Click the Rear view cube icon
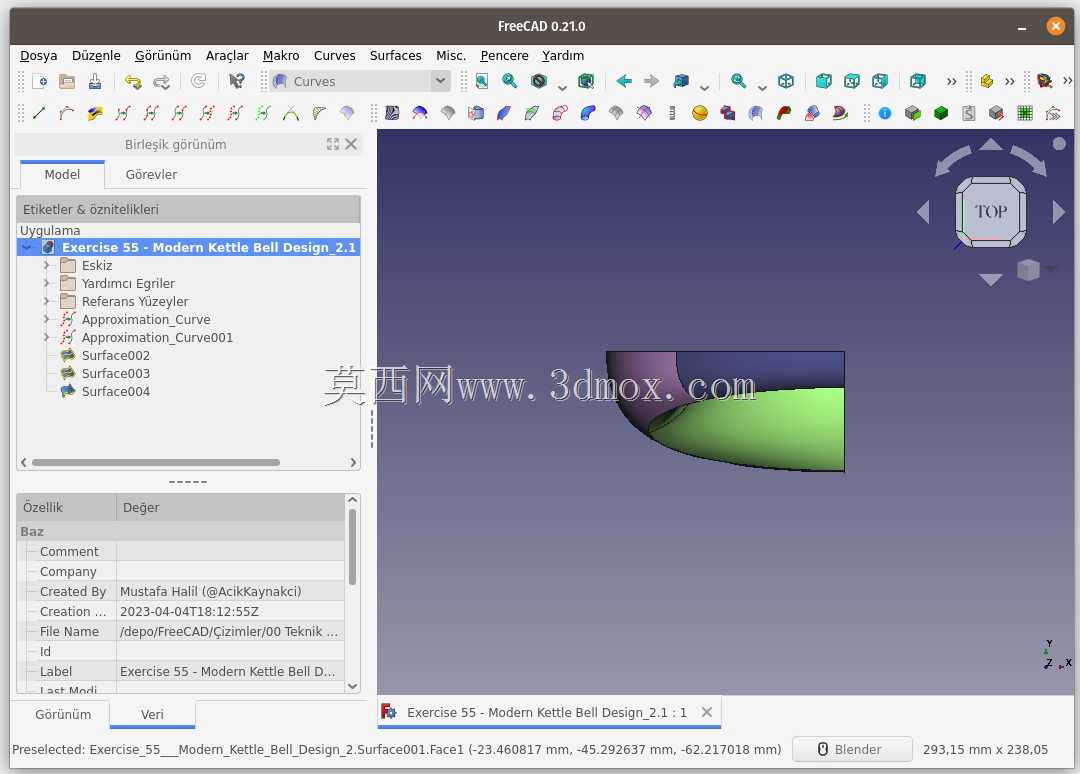Viewport: 1080px width, 774px height. [x=917, y=81]
